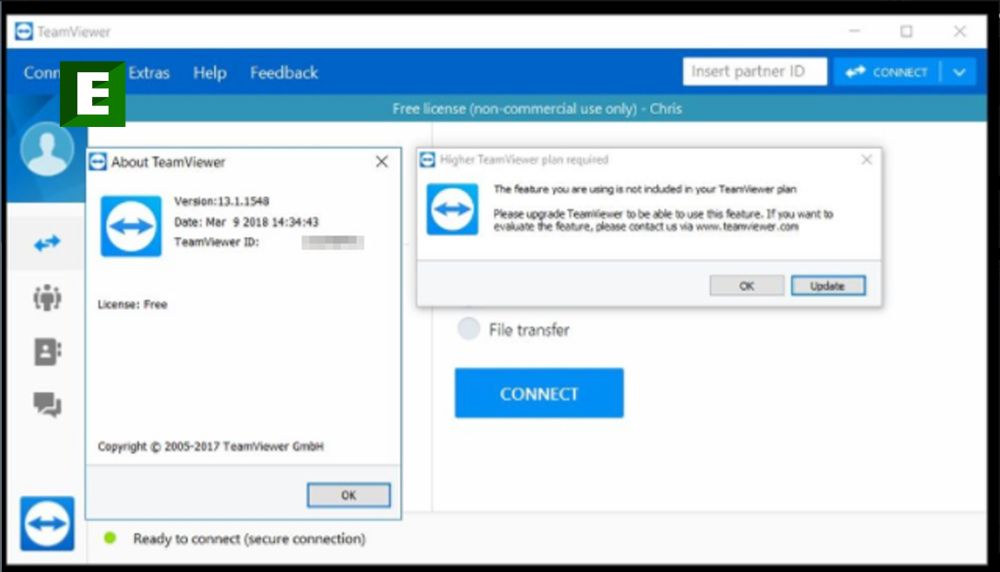The image size is (1000, 572).
Task: Click the blurred TeamViewer ID value
Action: 332,242
